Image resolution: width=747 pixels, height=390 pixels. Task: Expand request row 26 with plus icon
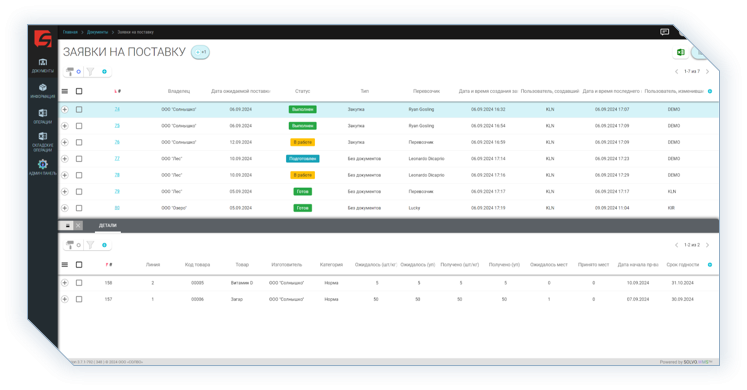click(x=65, y=142)
